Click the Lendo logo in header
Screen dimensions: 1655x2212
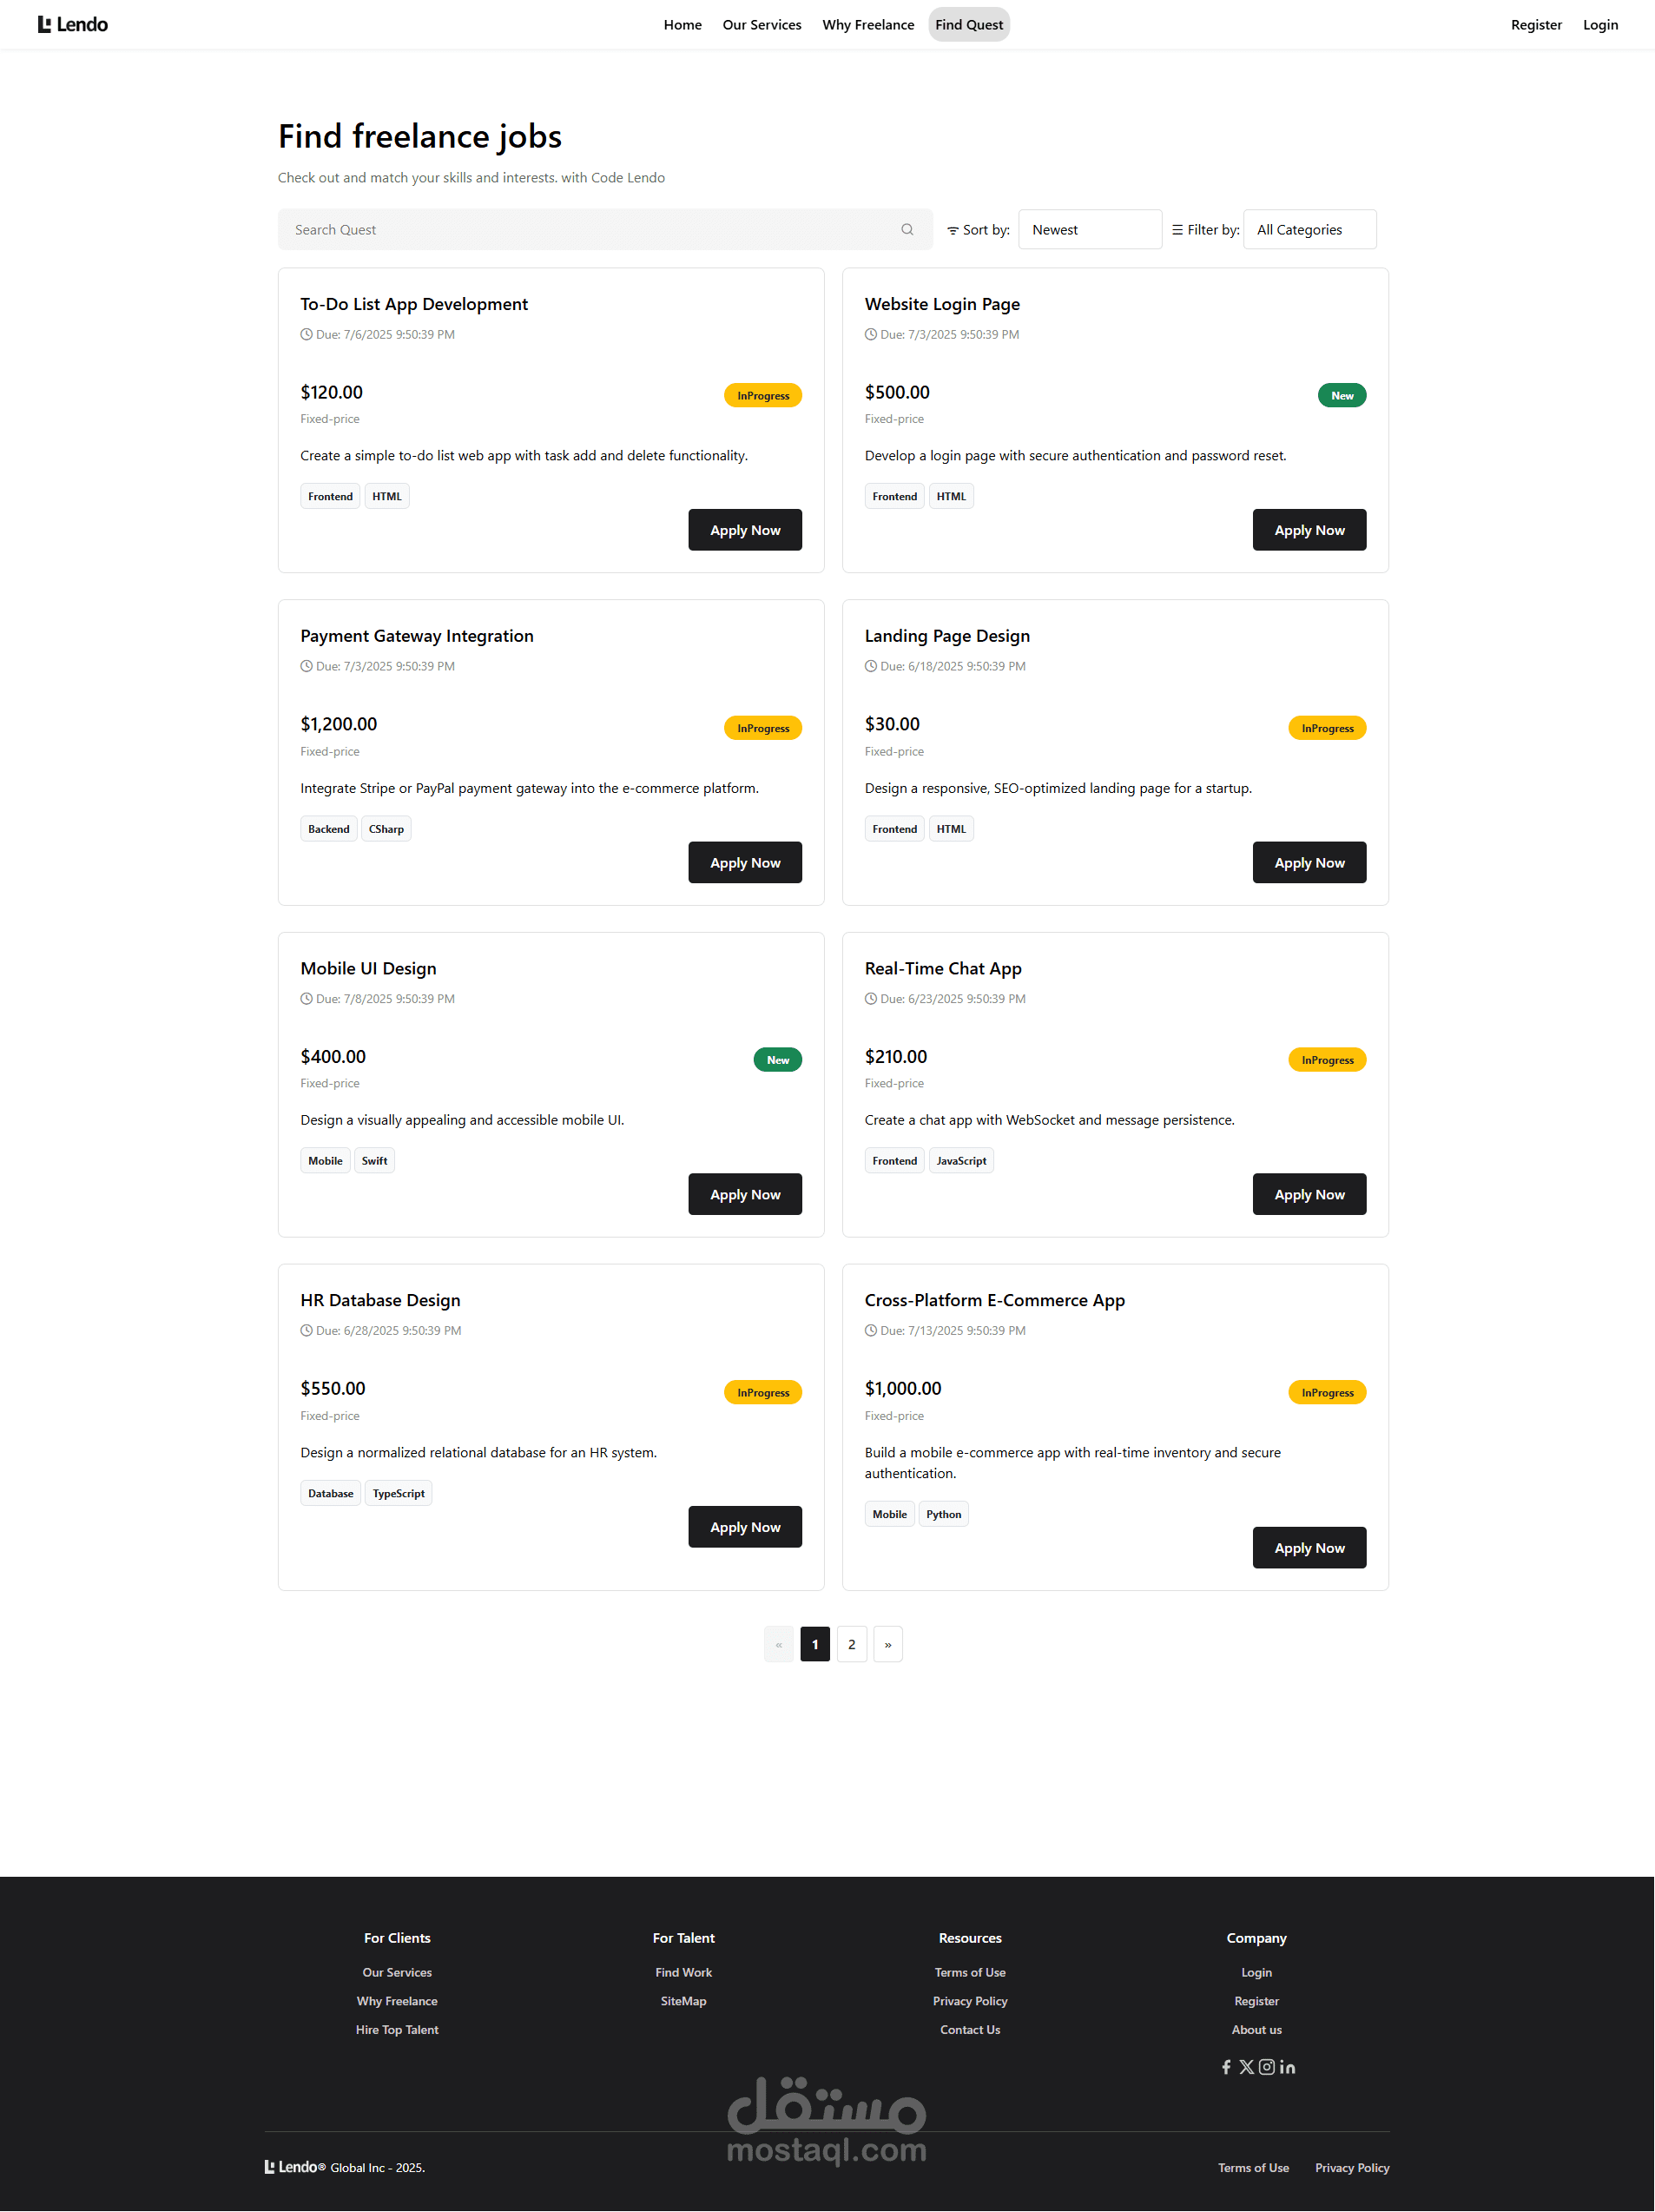[x=73, y=24]
